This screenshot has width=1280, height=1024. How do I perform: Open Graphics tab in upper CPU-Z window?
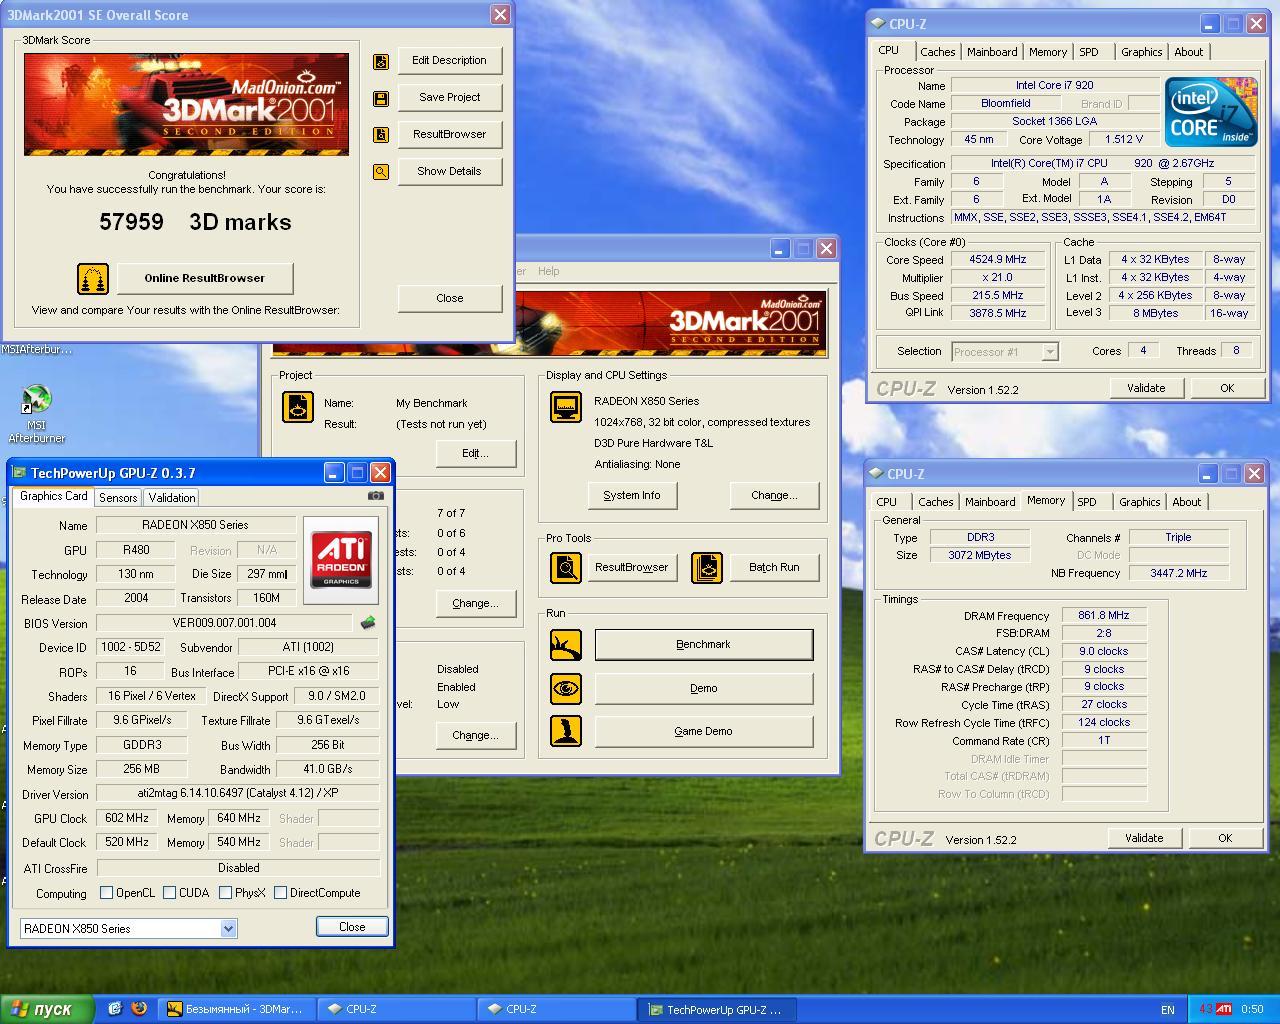point(1141,52)
